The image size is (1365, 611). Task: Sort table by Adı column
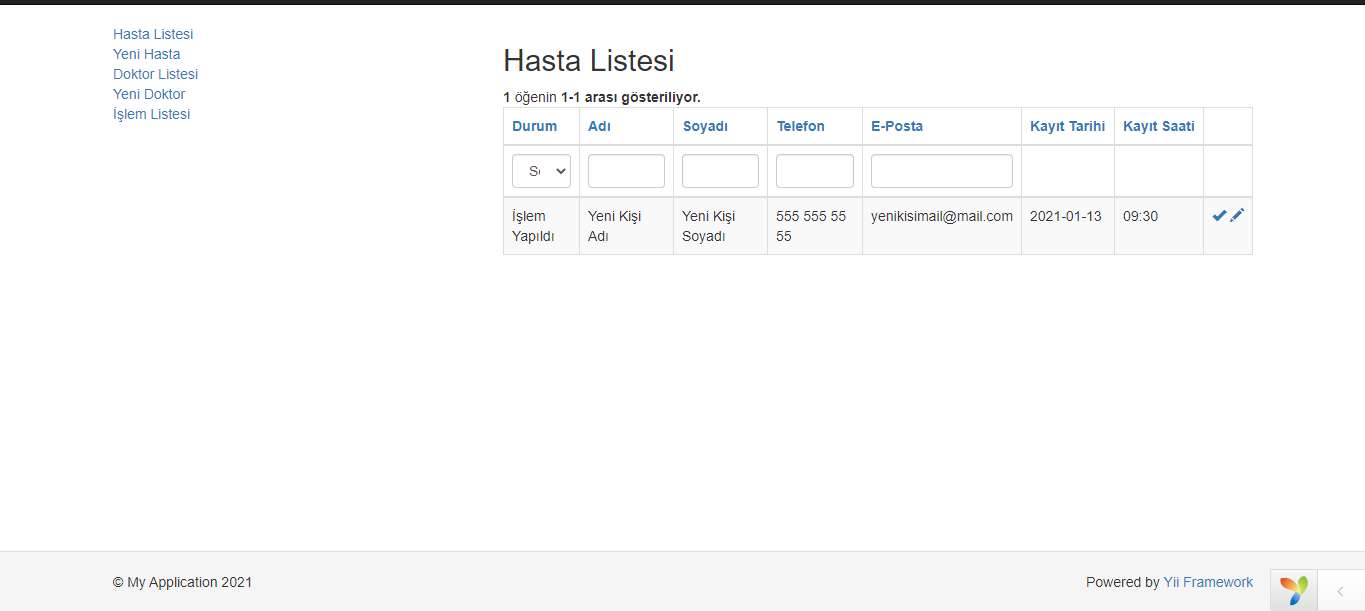tap(598, 126)
